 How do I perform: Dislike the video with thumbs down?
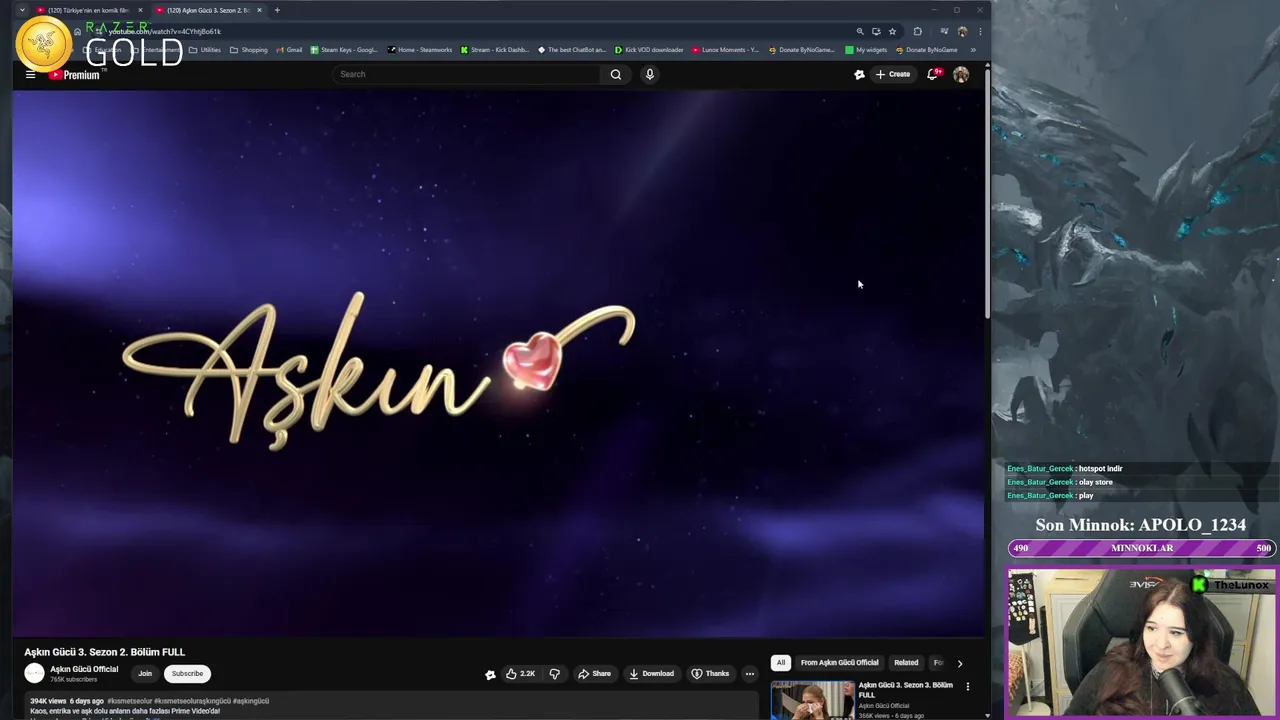[555, 674]
